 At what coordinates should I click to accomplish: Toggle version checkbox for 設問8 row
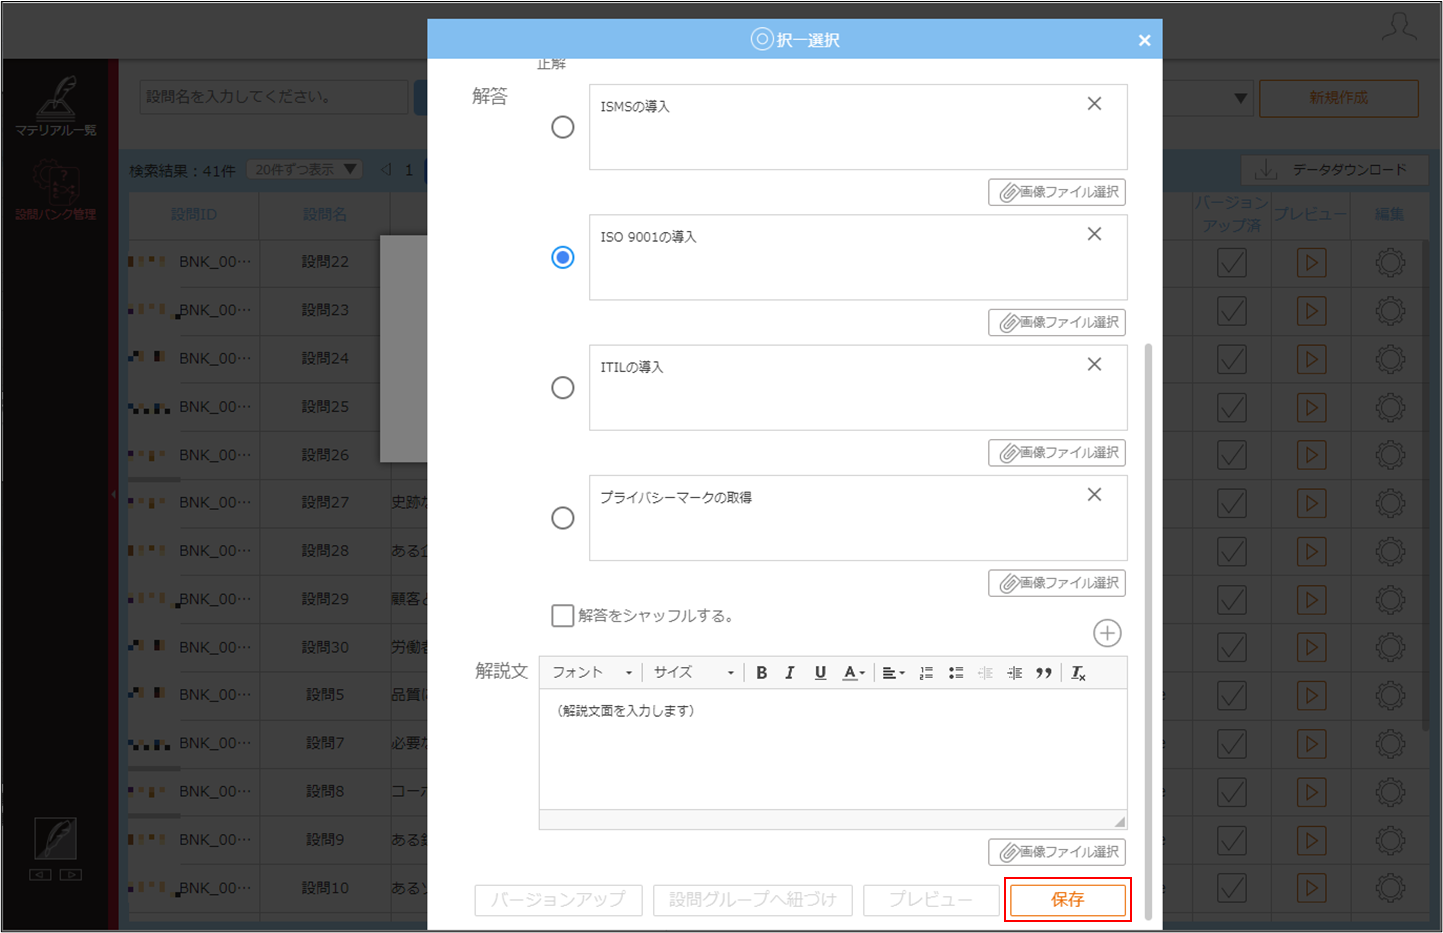click(x=1232, y=792)
